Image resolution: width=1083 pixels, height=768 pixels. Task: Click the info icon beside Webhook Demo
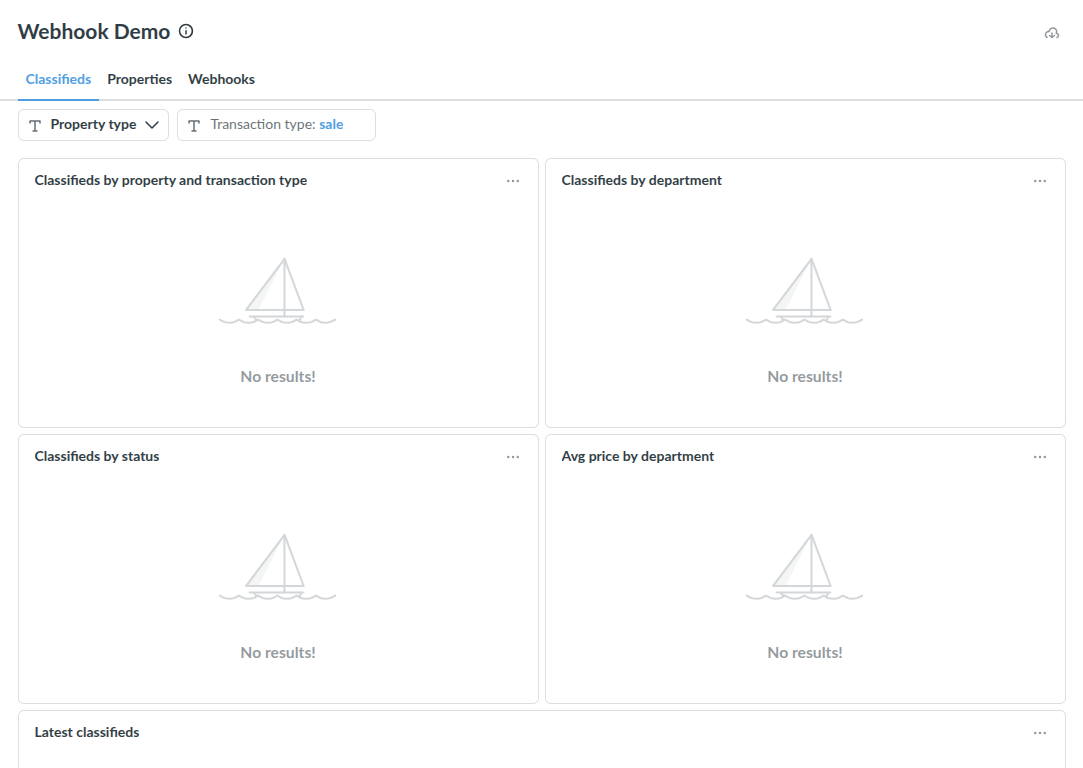(186, 32)
